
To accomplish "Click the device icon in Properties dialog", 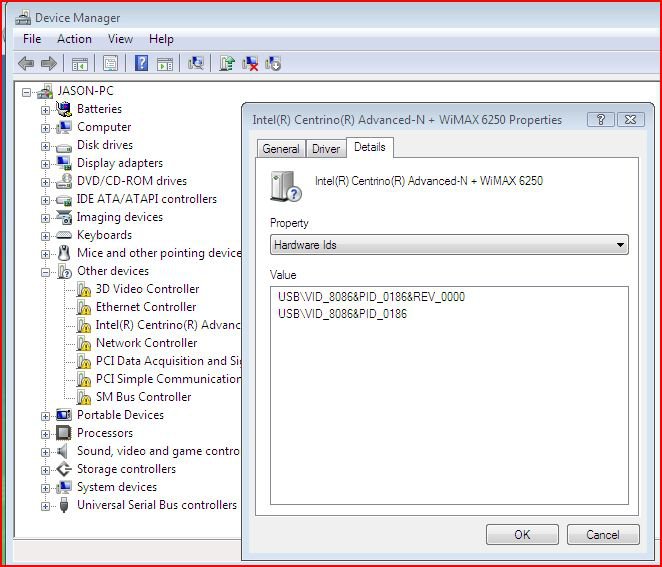I will pos(285,186).
